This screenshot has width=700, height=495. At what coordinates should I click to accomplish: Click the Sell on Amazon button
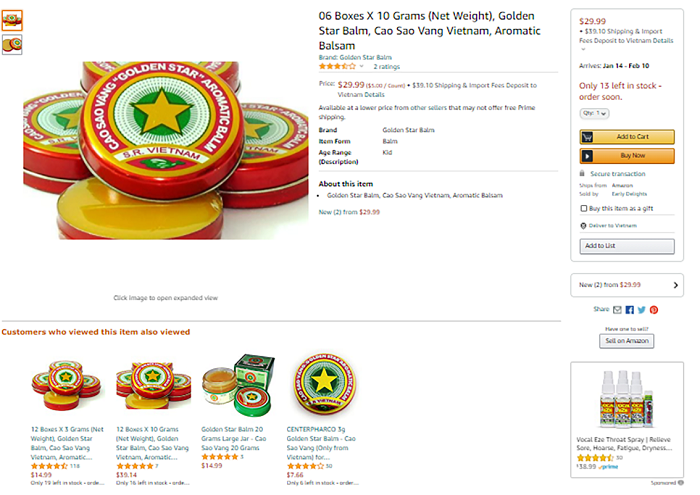[x=627, y=341]
